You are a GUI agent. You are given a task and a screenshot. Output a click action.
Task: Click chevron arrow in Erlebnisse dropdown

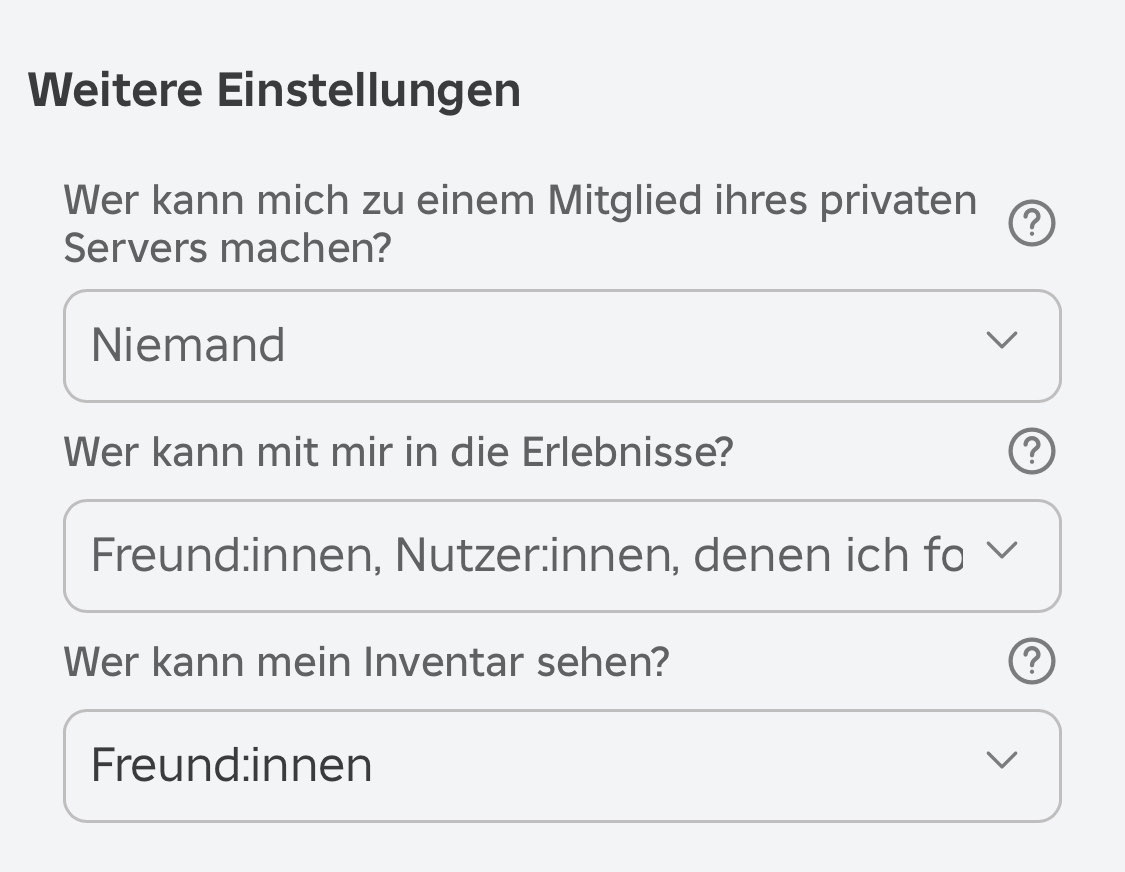(1002, 550)
